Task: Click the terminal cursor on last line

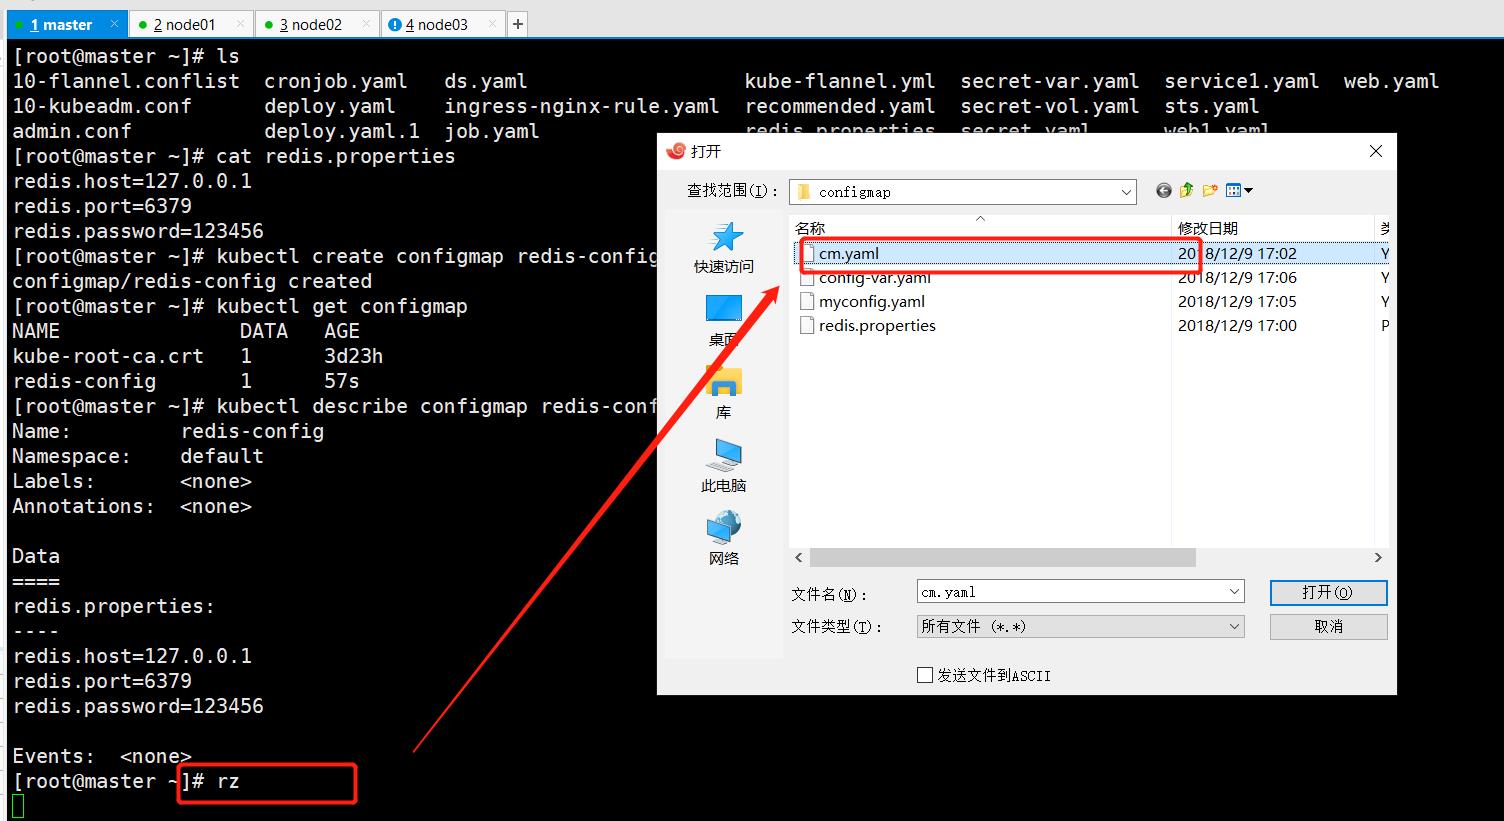Action: (x=18, y=806)
